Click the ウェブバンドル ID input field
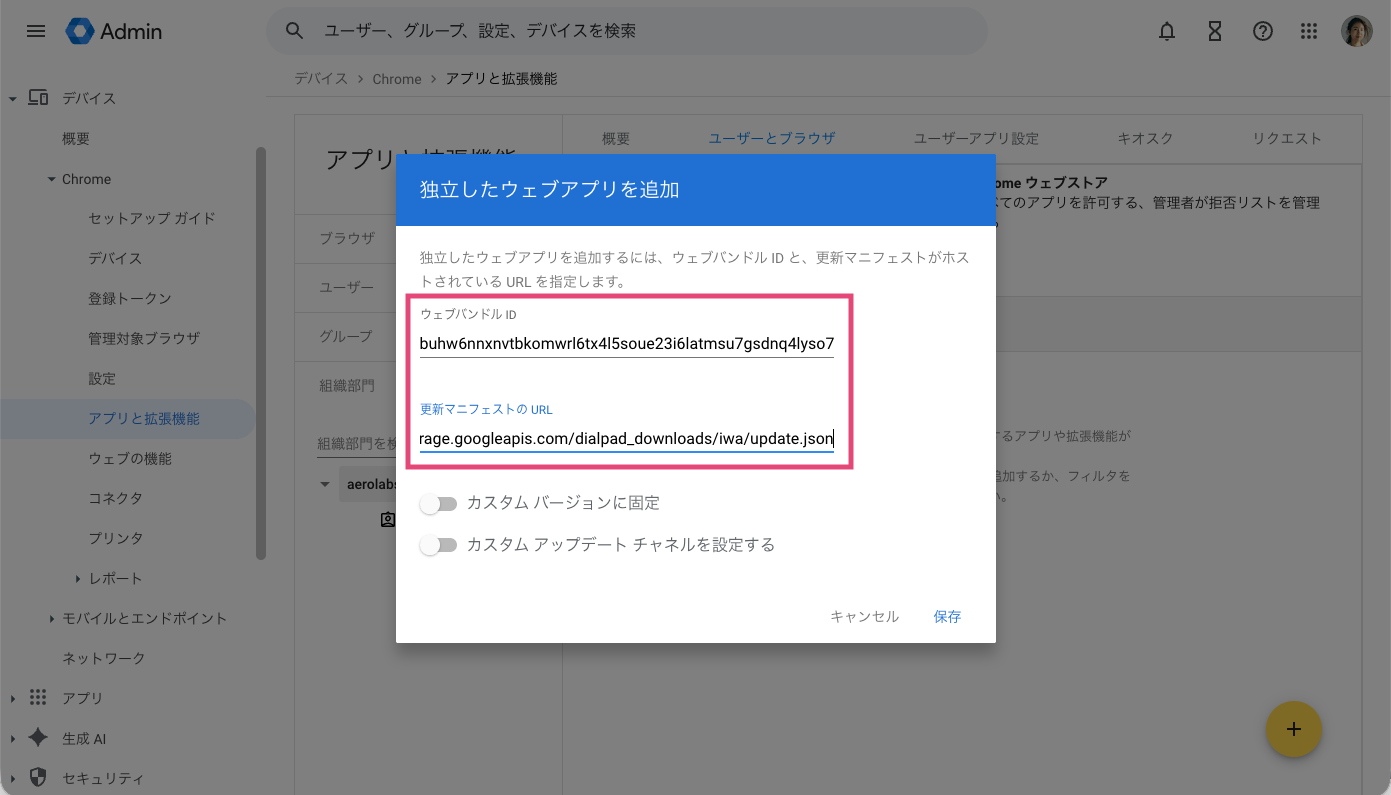This screenshot has height=795, width=1391. coord(627,345)
